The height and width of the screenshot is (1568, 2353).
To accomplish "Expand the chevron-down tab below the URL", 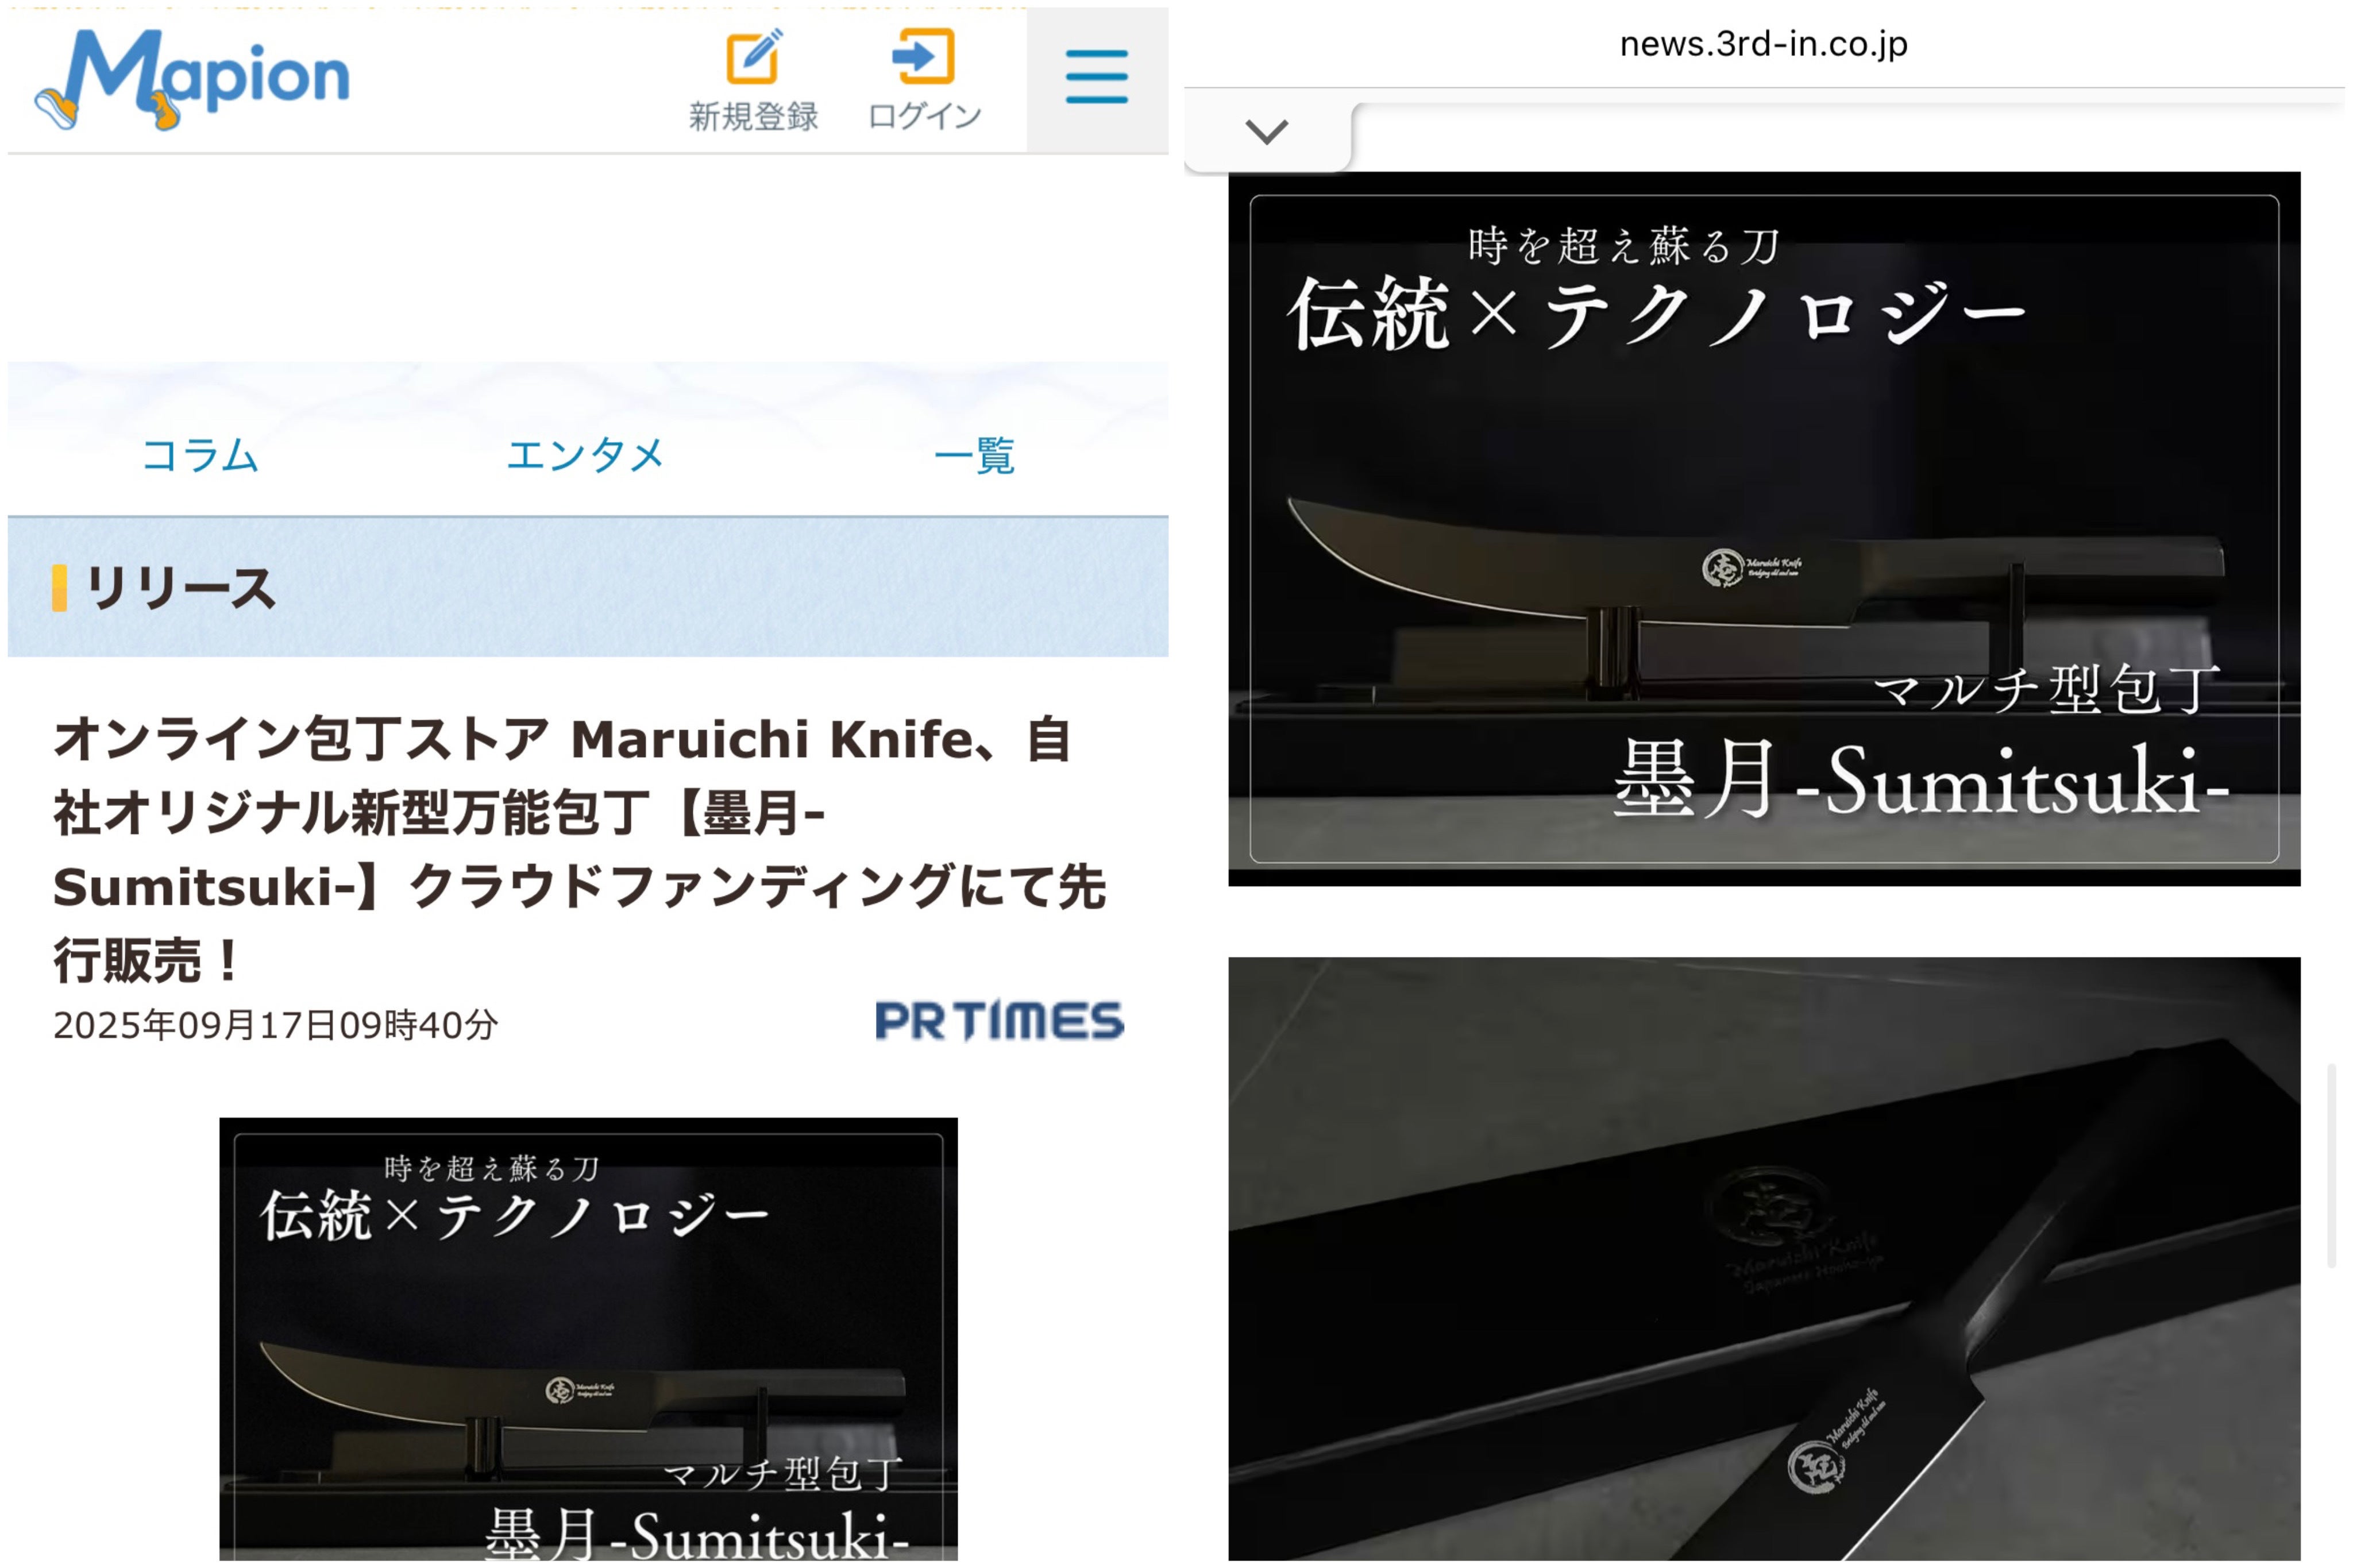I will [1266, 131].
